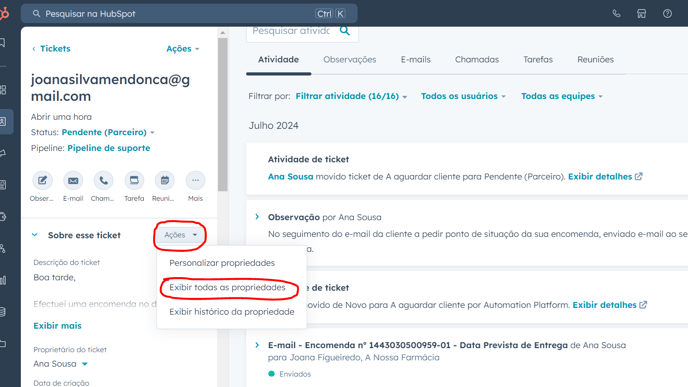
Task: Click the Proprietário do ticket label
Action: pyautogui.click(x=70, y=350)
